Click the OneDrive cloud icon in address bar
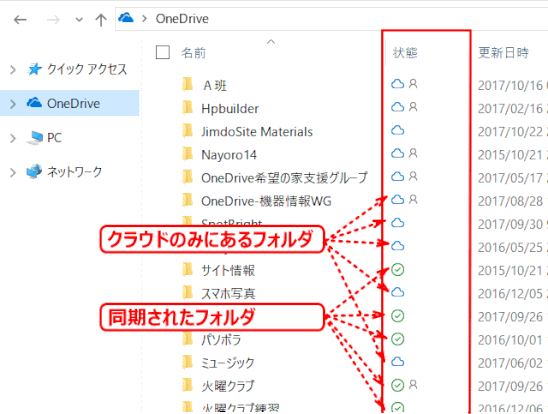This screenshot has width=548, height=414. [x=126, y=17]
